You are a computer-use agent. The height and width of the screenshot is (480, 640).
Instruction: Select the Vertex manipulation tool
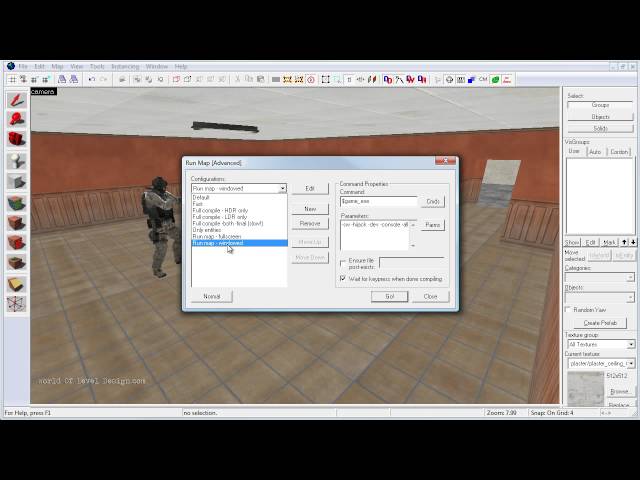(x=16, y=304)
